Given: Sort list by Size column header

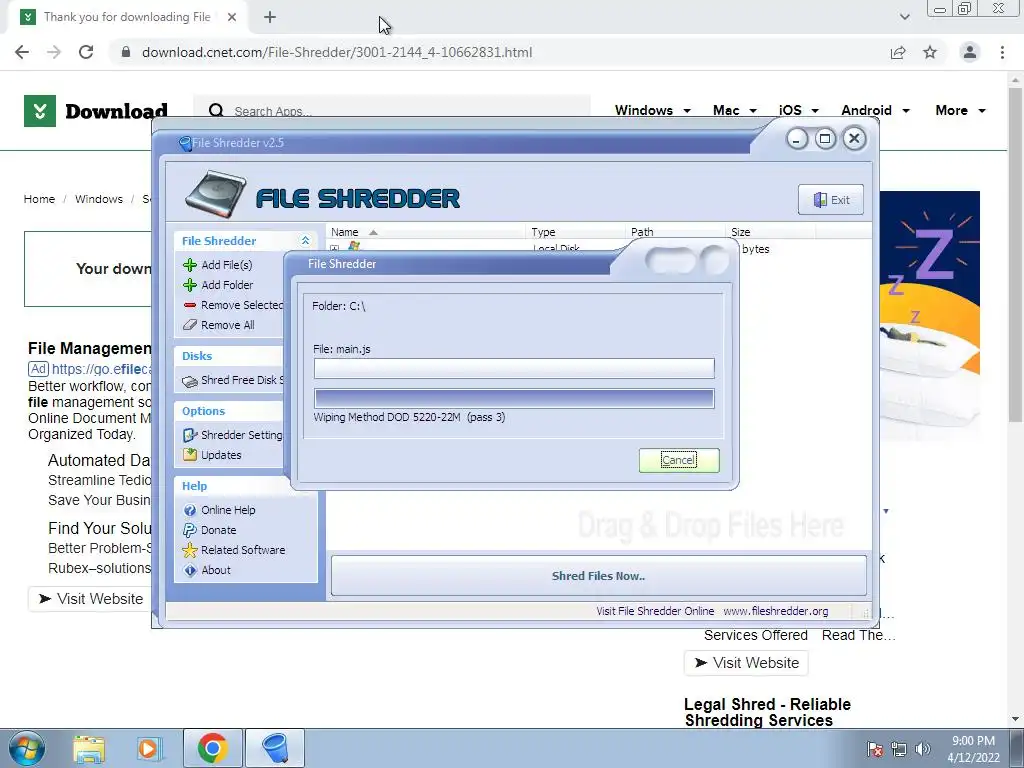Looking at the screenshot, I should point(770,232).
